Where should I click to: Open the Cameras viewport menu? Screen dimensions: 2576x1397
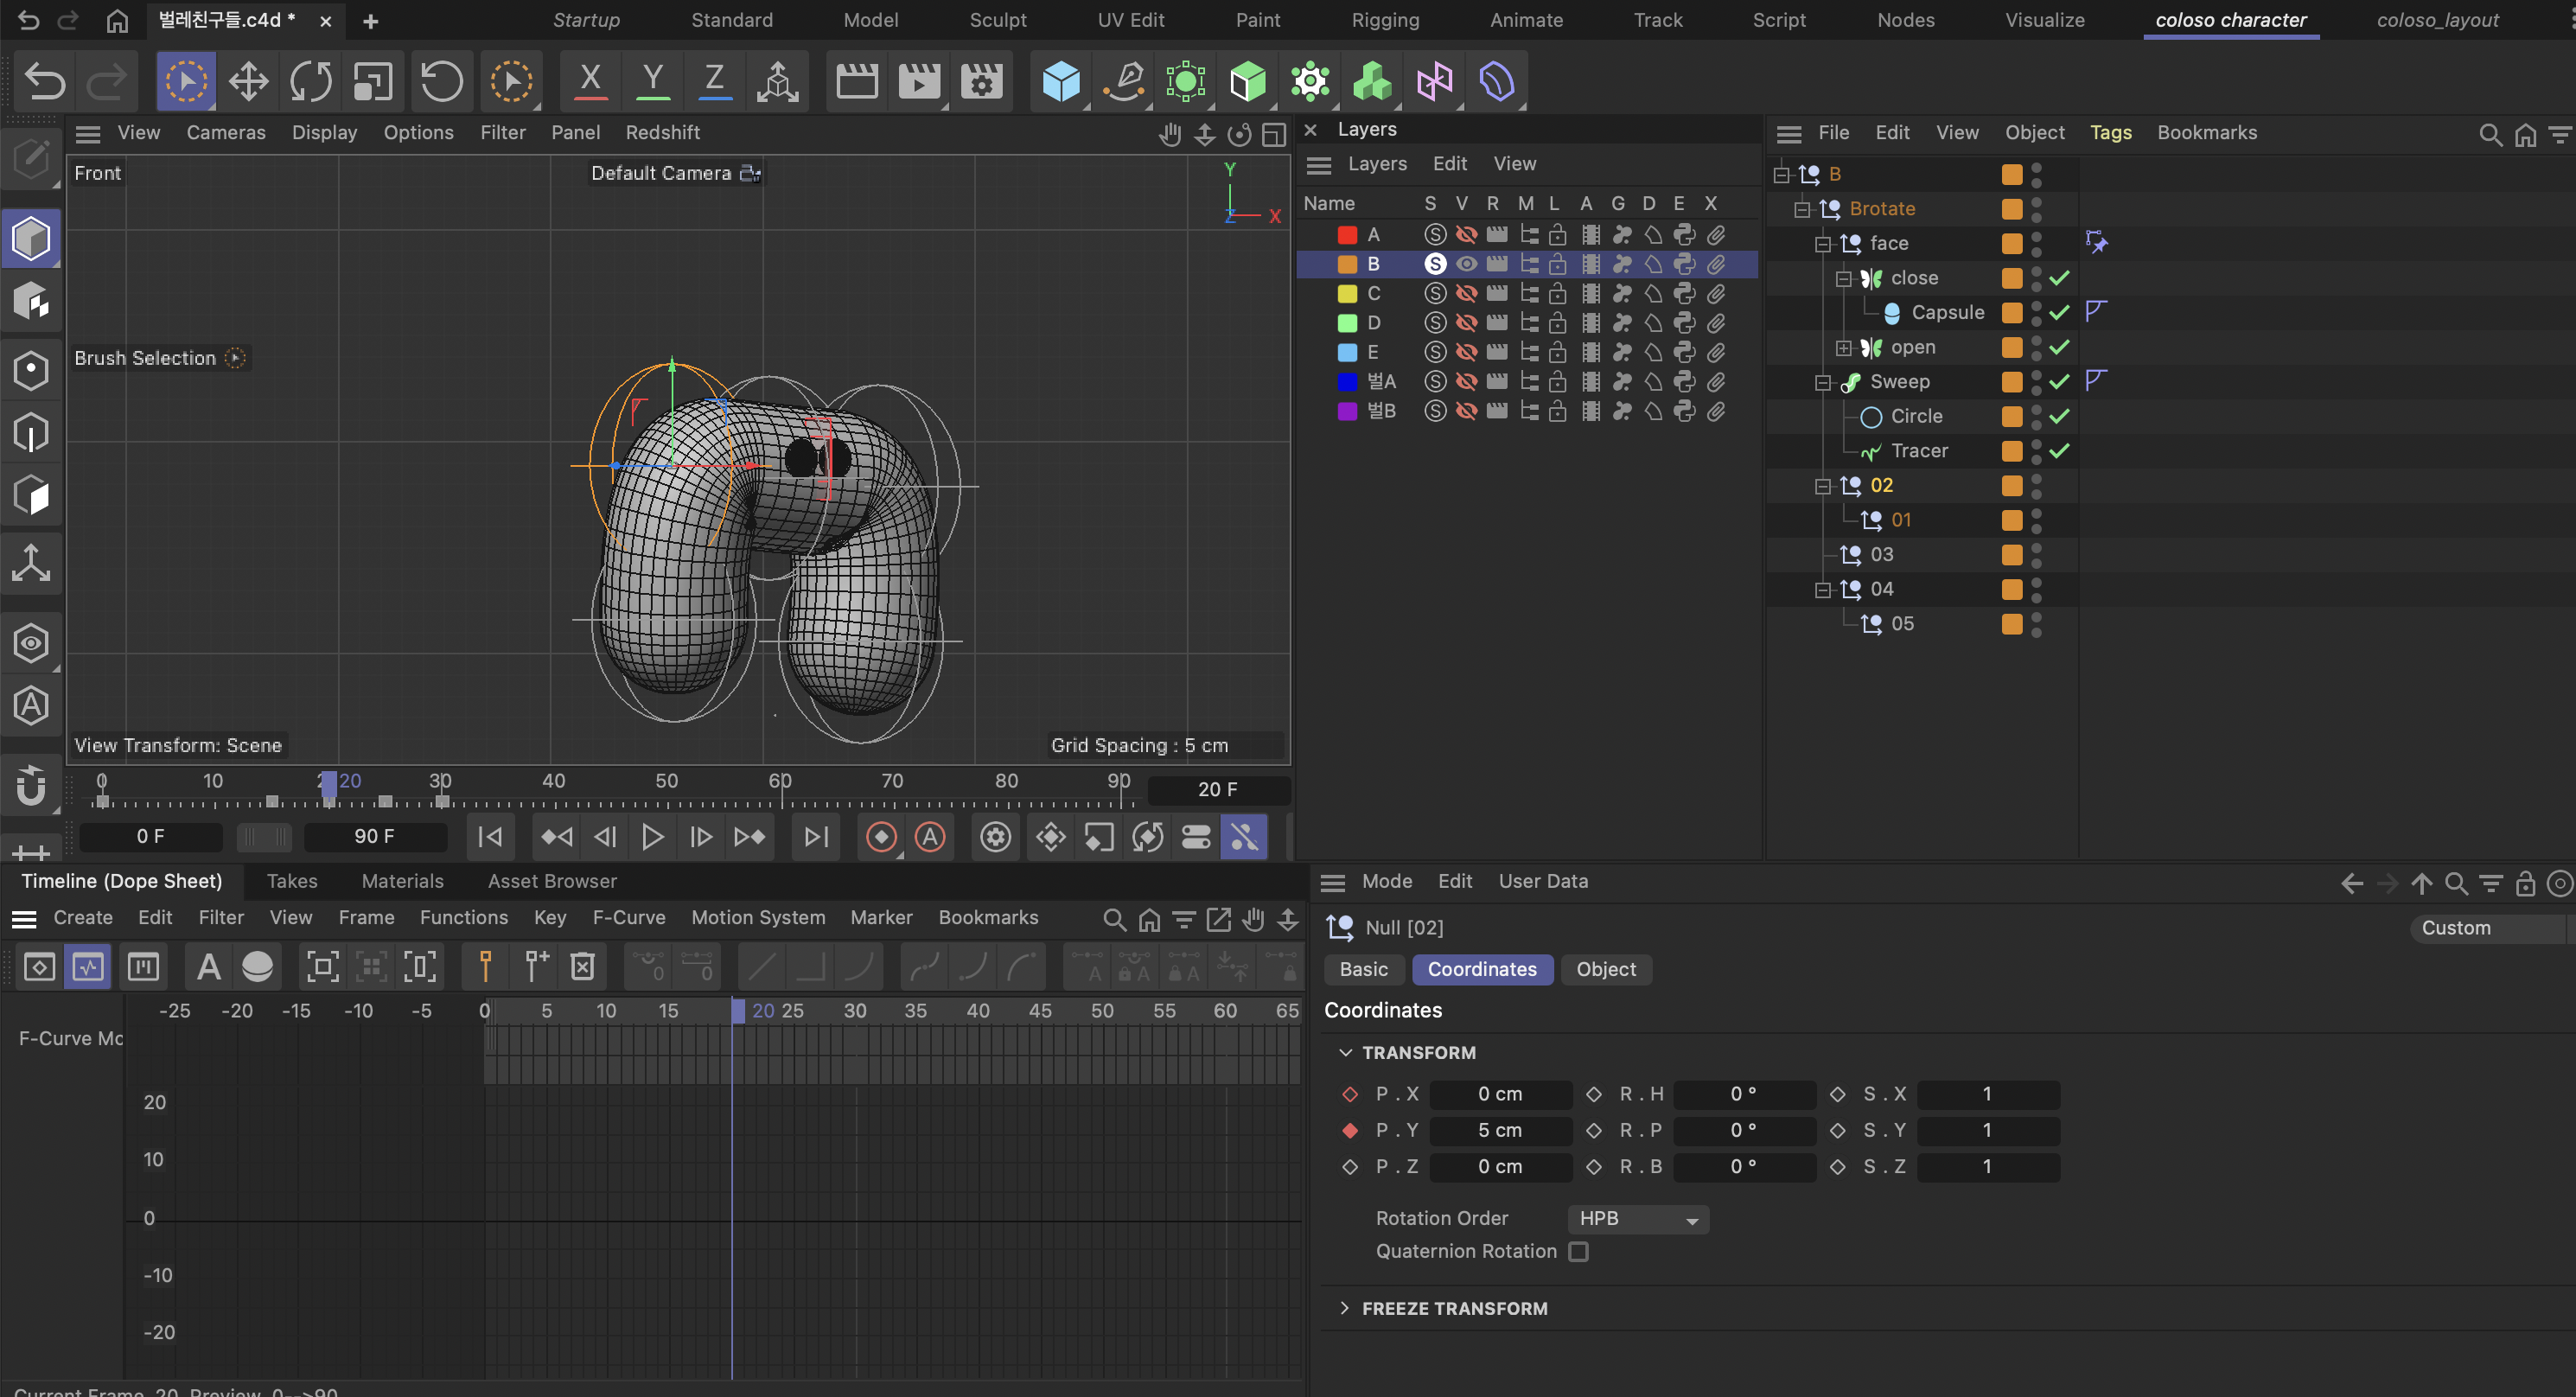pos(226,133)
